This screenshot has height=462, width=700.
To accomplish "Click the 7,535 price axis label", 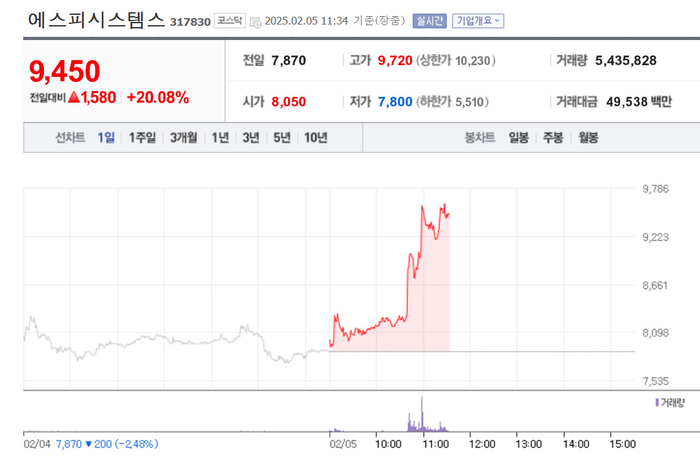I will tap(655, 381).
